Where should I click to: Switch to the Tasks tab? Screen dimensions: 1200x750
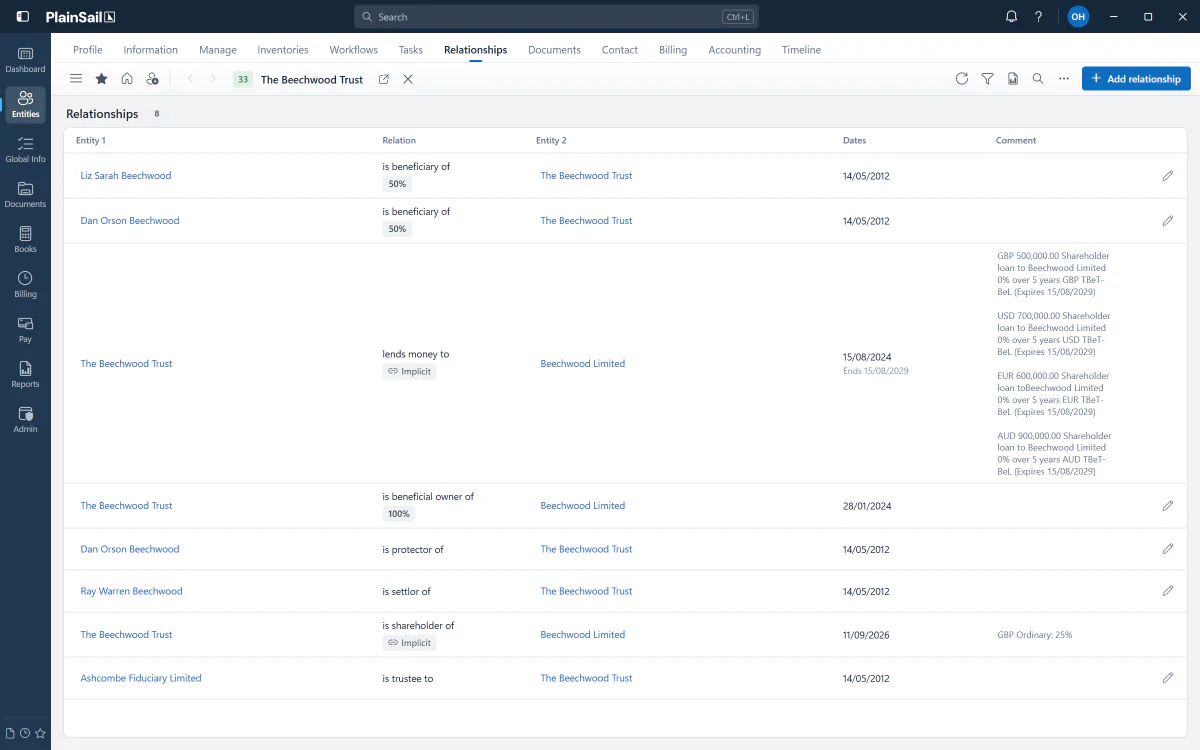pos(411,50)
